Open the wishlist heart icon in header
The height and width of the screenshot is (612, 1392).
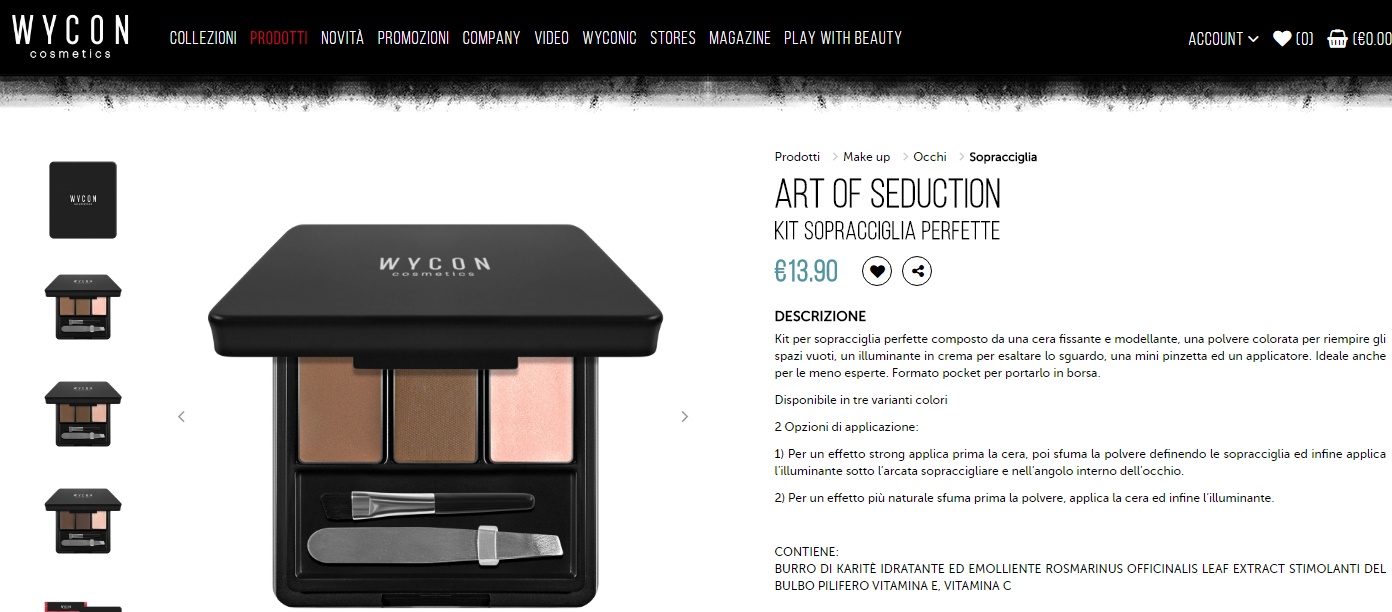coord(1282,39)
